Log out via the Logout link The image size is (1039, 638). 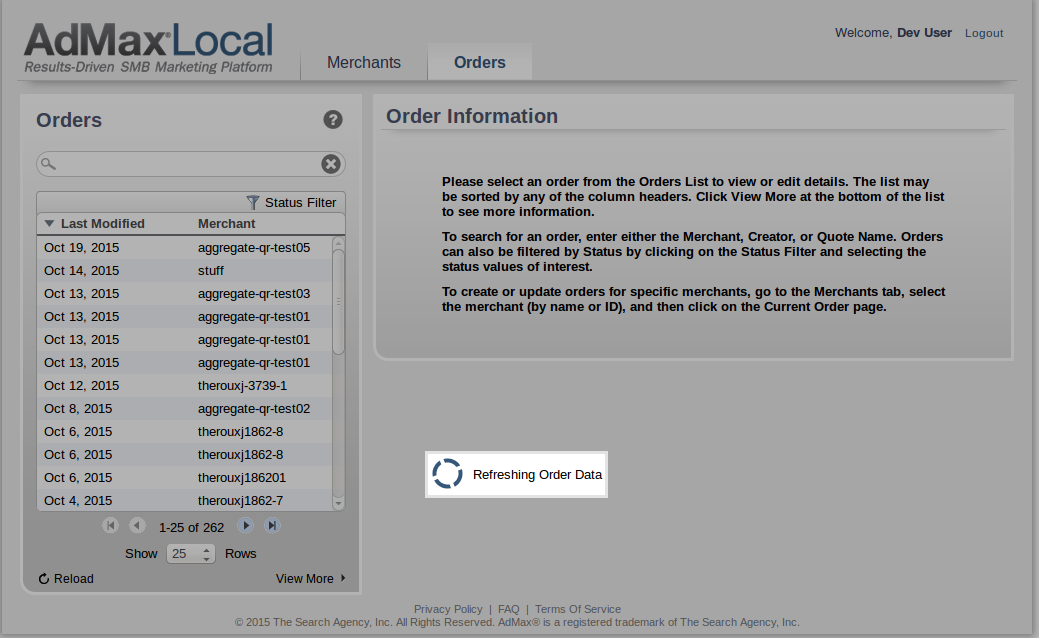tap(983, 33)
